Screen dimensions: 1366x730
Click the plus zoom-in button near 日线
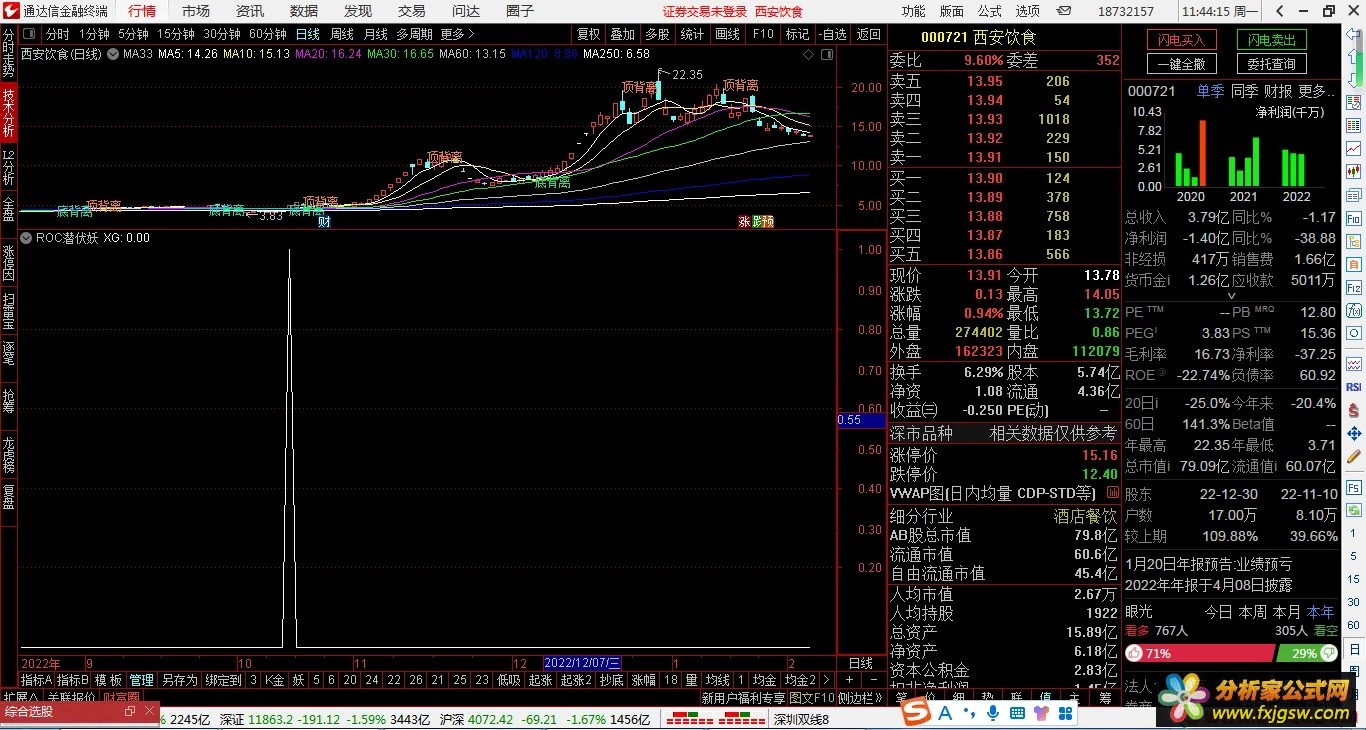pos(847,680)
